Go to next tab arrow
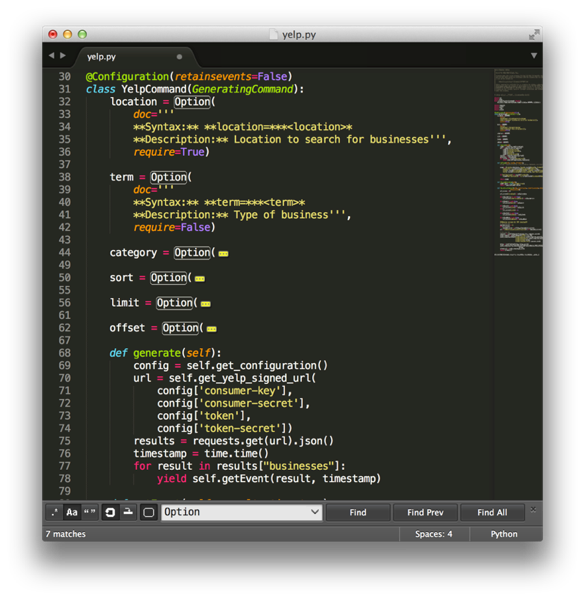 click(62, 56)
